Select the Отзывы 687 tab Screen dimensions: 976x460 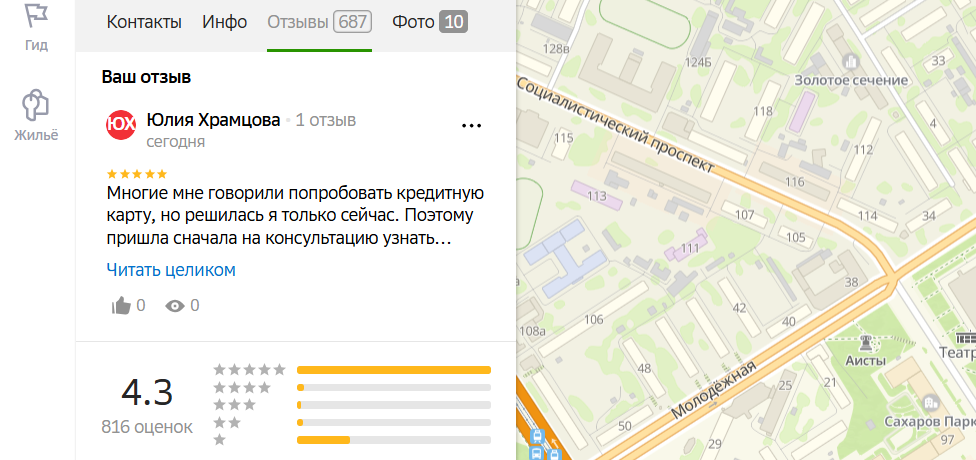(x=319, y=22)
